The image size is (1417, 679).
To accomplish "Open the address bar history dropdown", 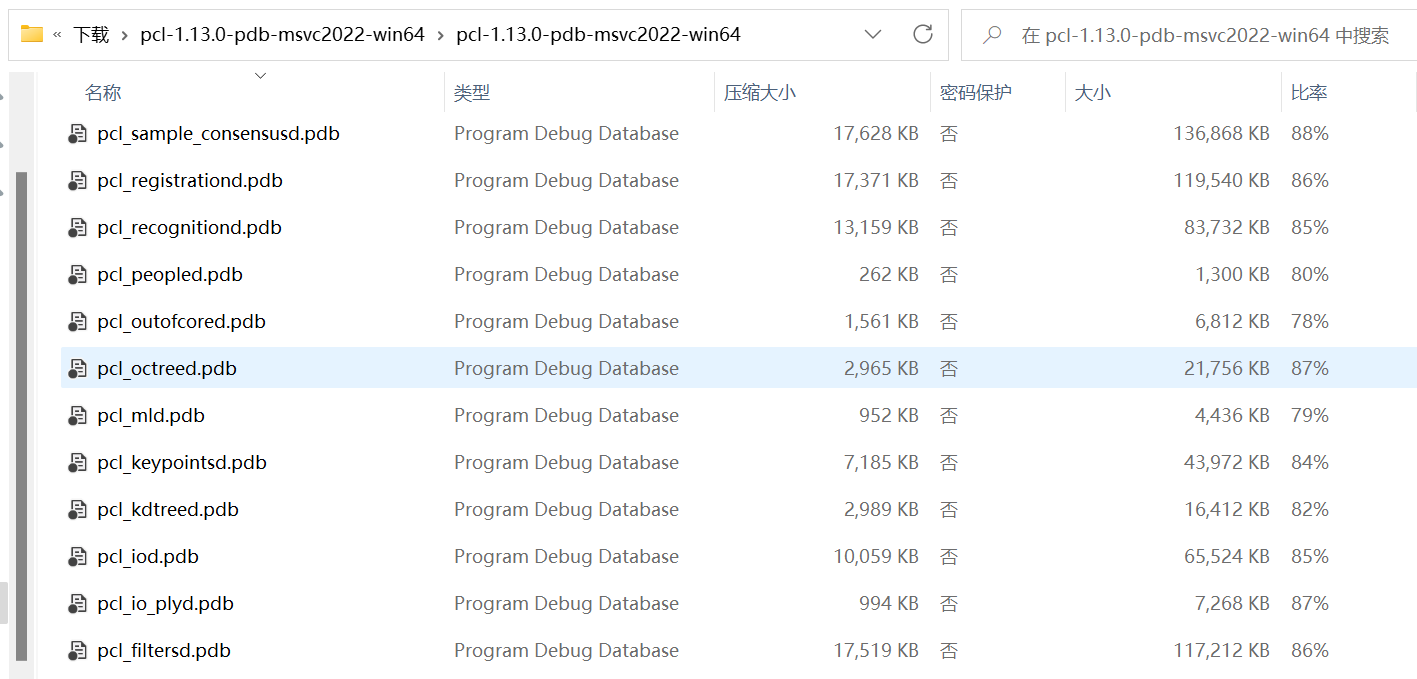I will point(873,34).
